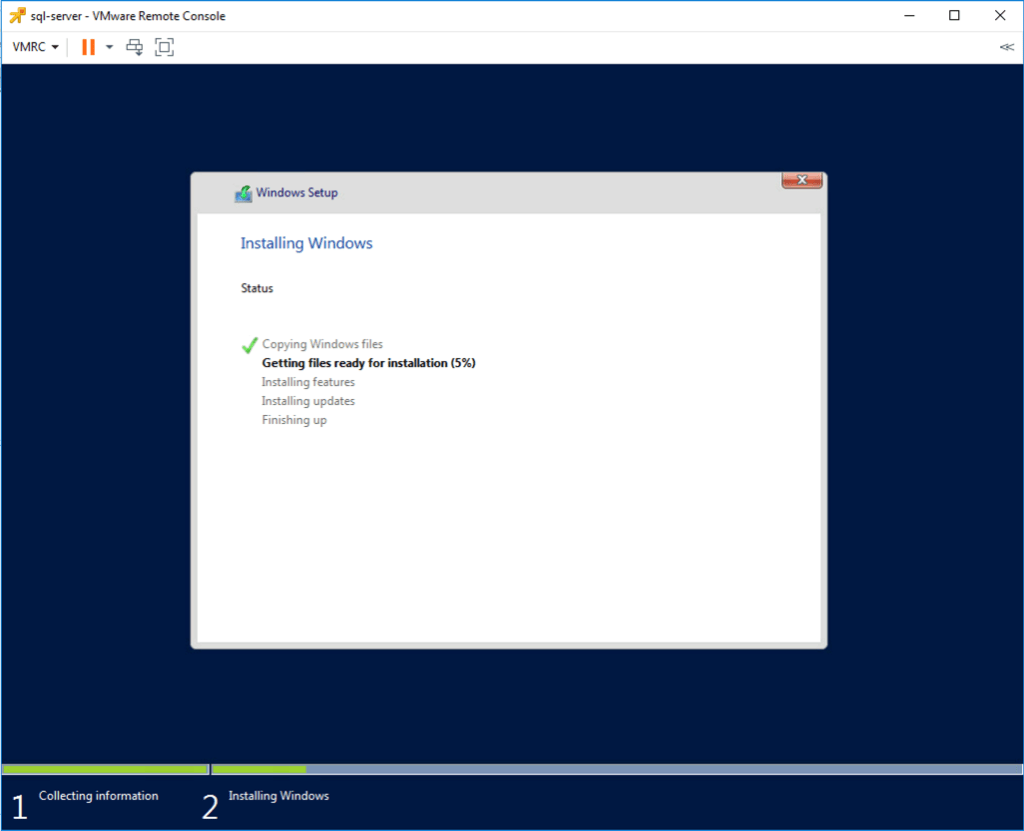
Task: Pause the virtual machine with orange button
Action: (88, 47)
